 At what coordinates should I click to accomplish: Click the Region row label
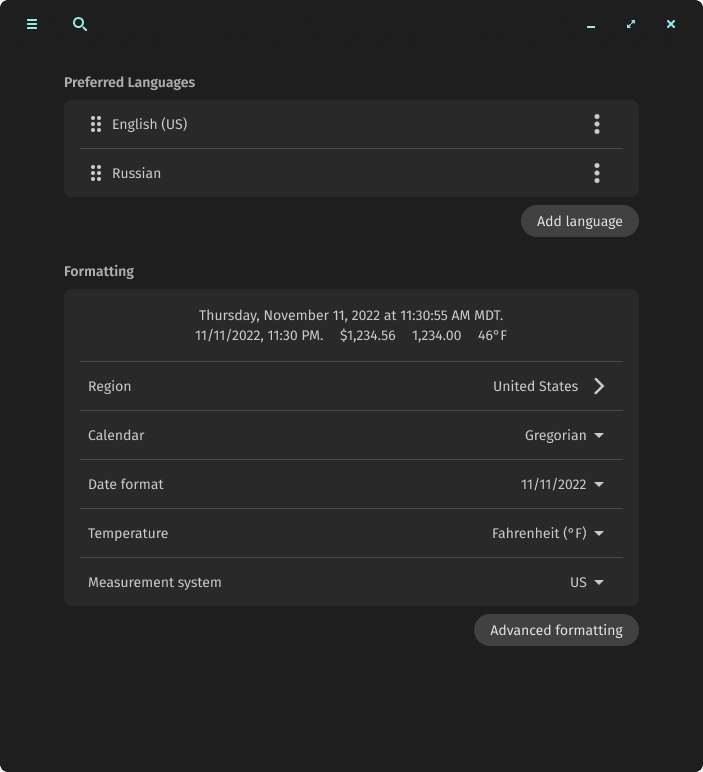coord(110,386)
